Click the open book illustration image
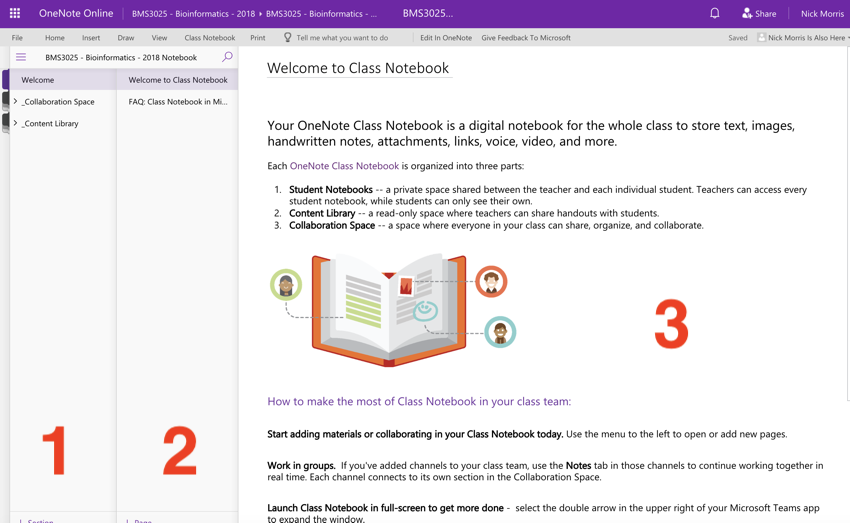 pos(389,308)
